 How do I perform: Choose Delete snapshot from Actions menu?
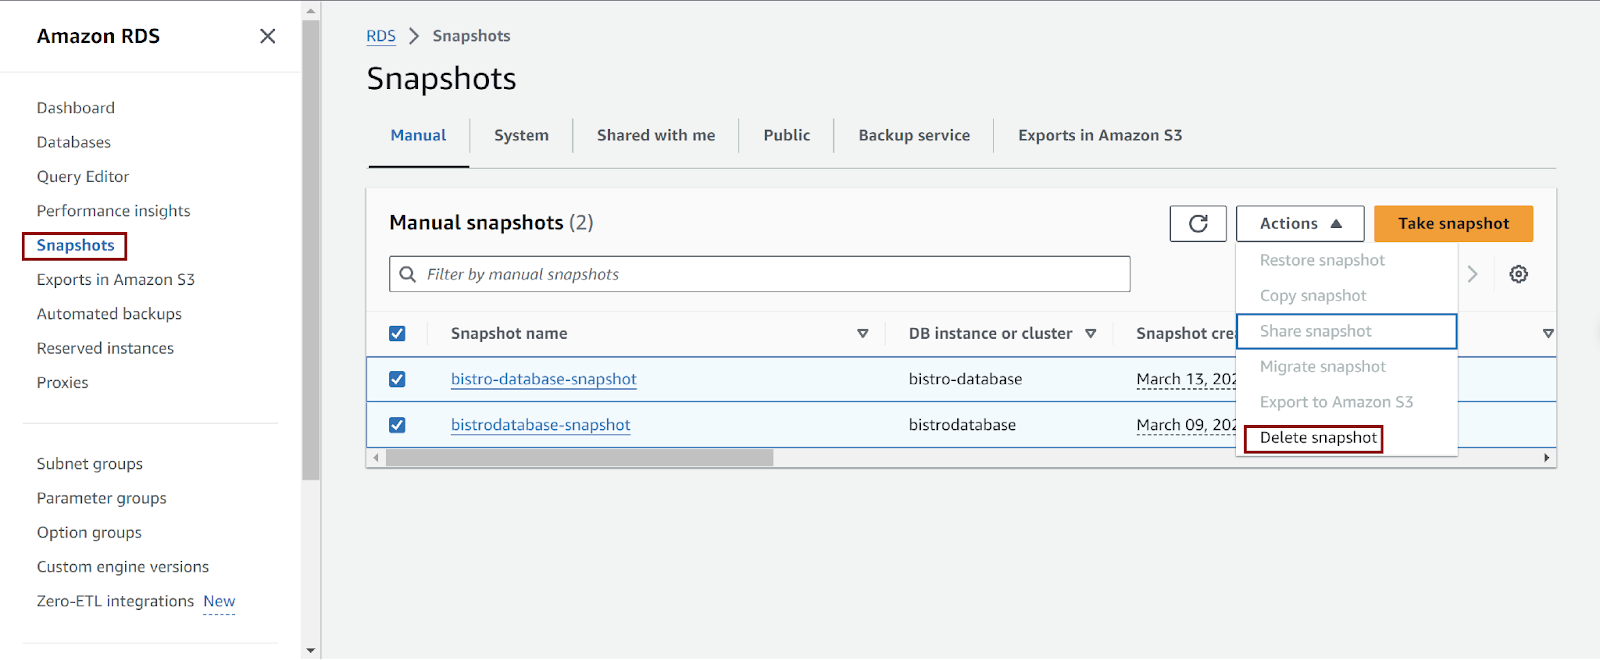click(1318, 438)
